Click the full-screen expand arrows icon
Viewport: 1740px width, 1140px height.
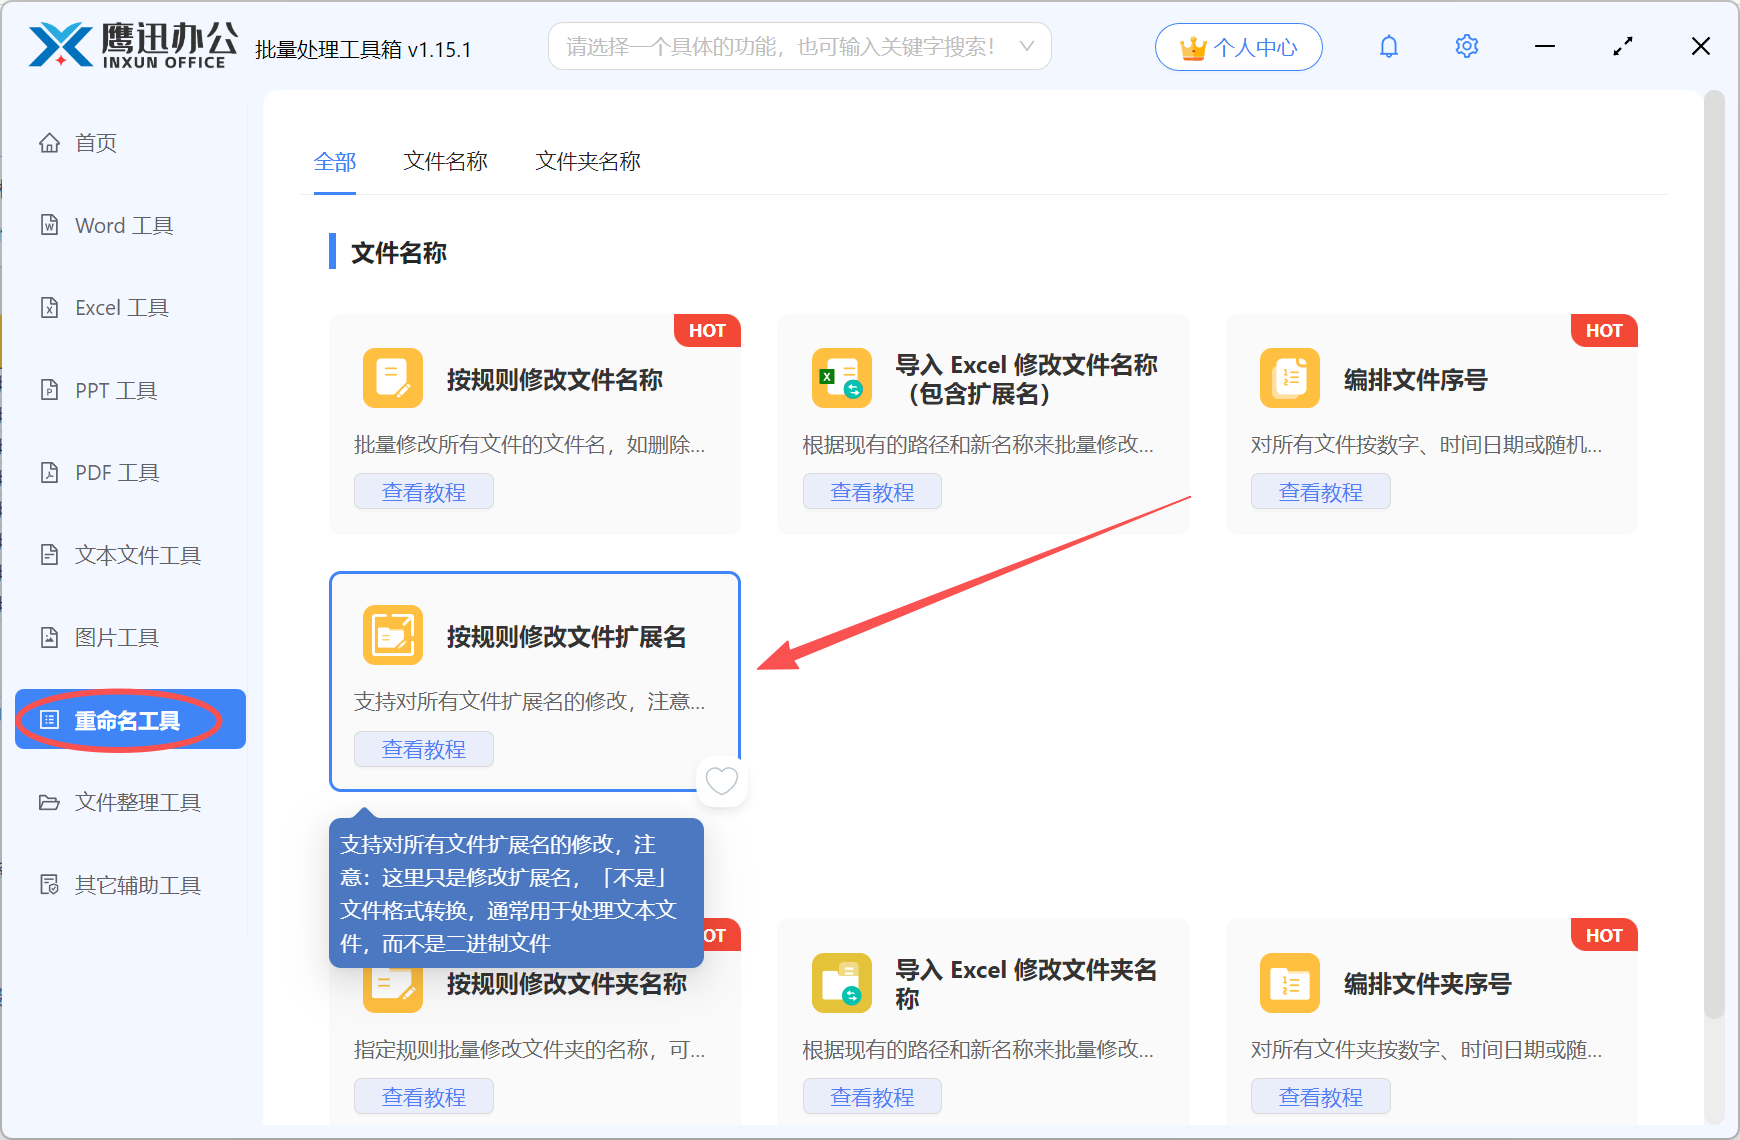1623,46
